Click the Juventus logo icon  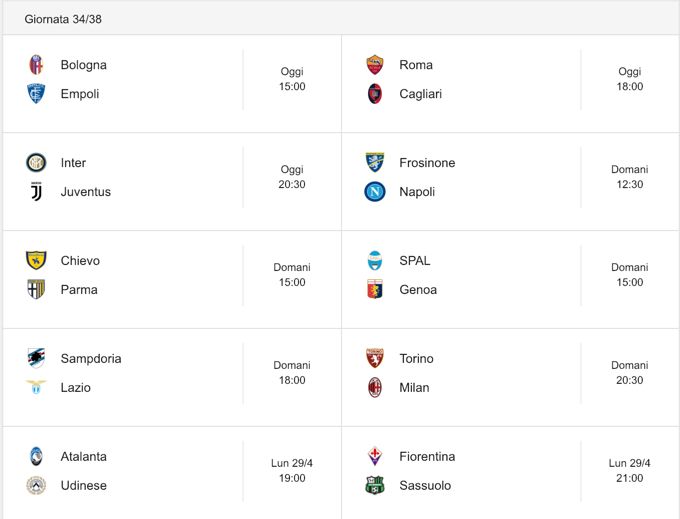click(36, 192)
